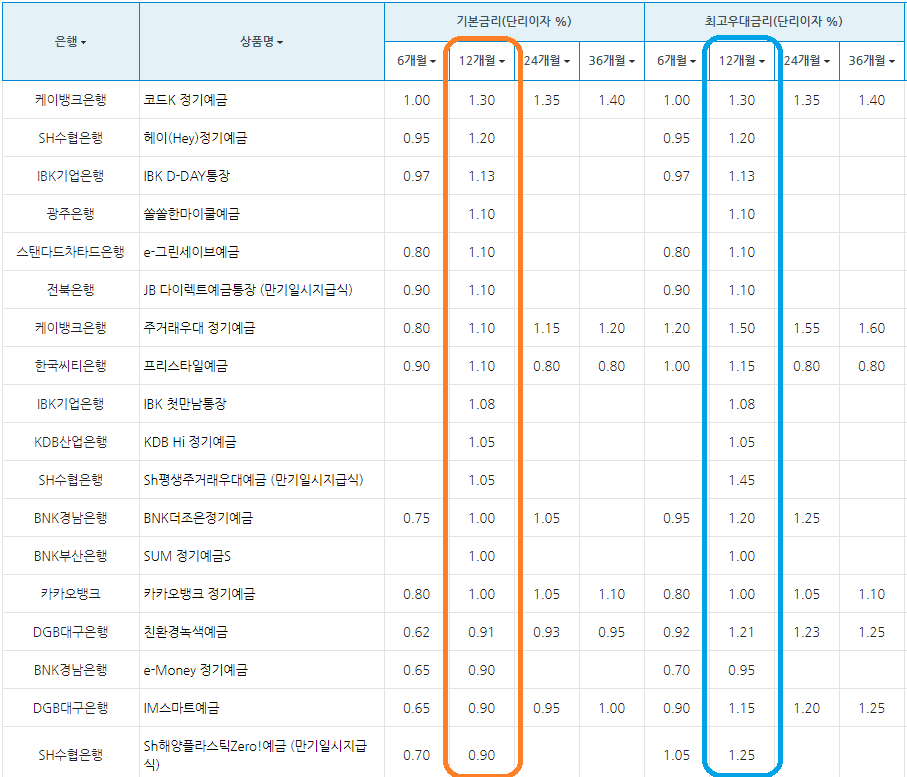The image size is (907, 777).
Task: Click the 0.62 rate for 친환경녹색예금
Action: (416, 632)
